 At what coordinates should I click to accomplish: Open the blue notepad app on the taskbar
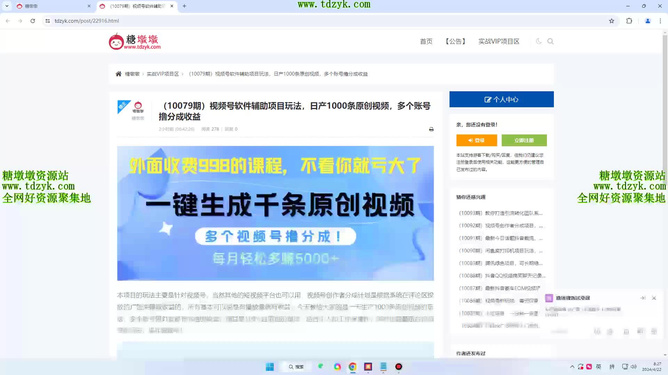pos(383,366)
